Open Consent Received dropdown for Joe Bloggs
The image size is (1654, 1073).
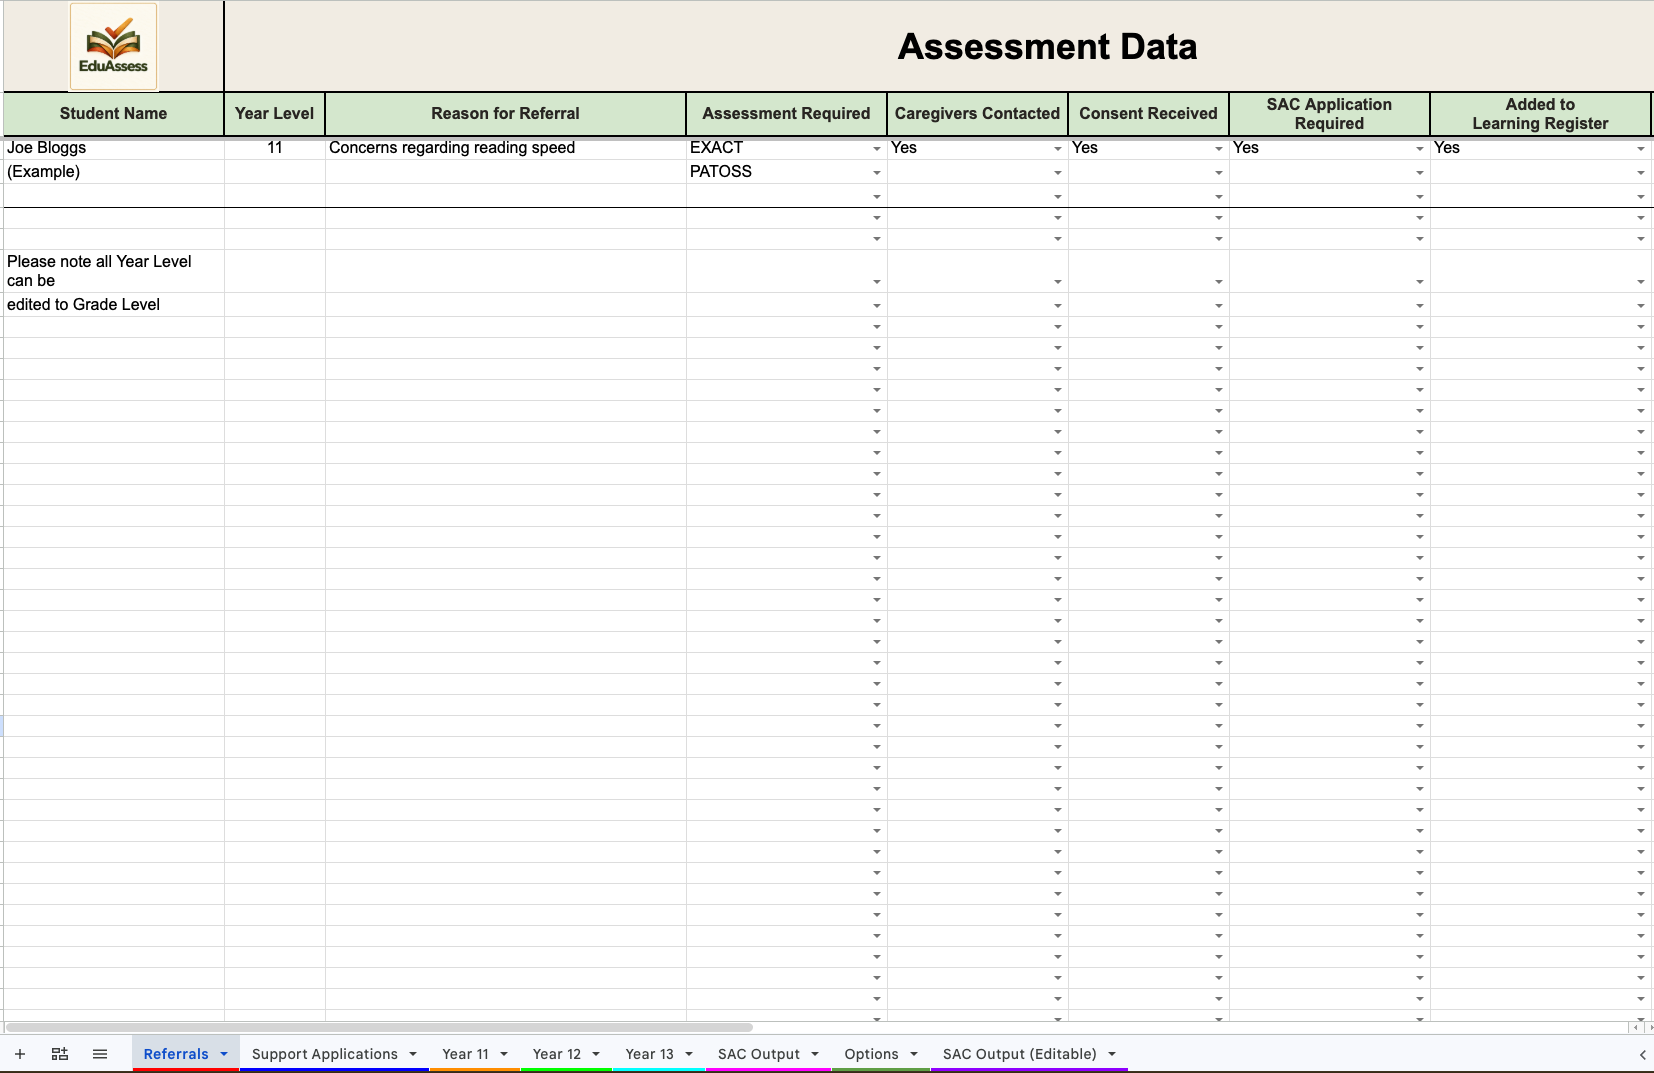pyautogui.click(x=1219, y=149)
